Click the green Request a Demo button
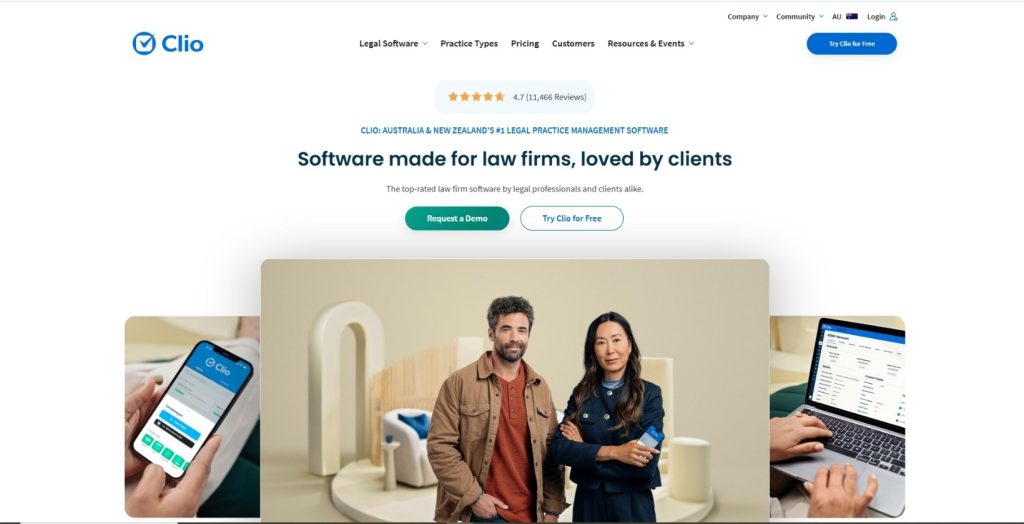Screen dimensions: 1024x524 457,218
